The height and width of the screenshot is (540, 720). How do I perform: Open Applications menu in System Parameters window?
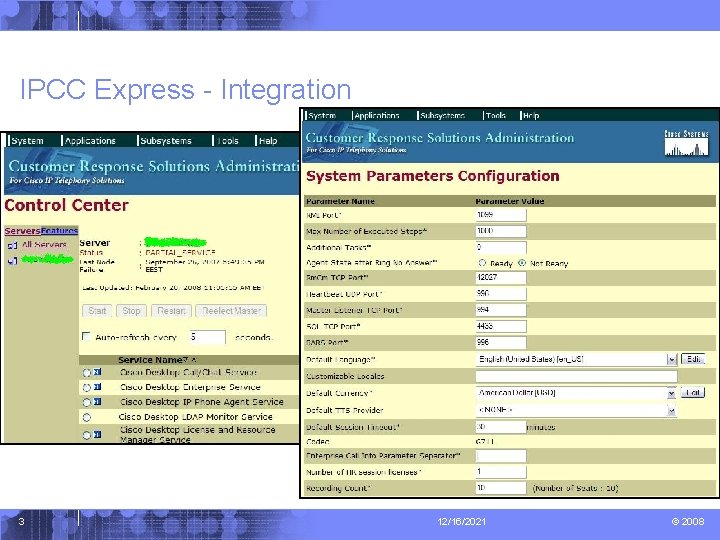tap(377, 115)
